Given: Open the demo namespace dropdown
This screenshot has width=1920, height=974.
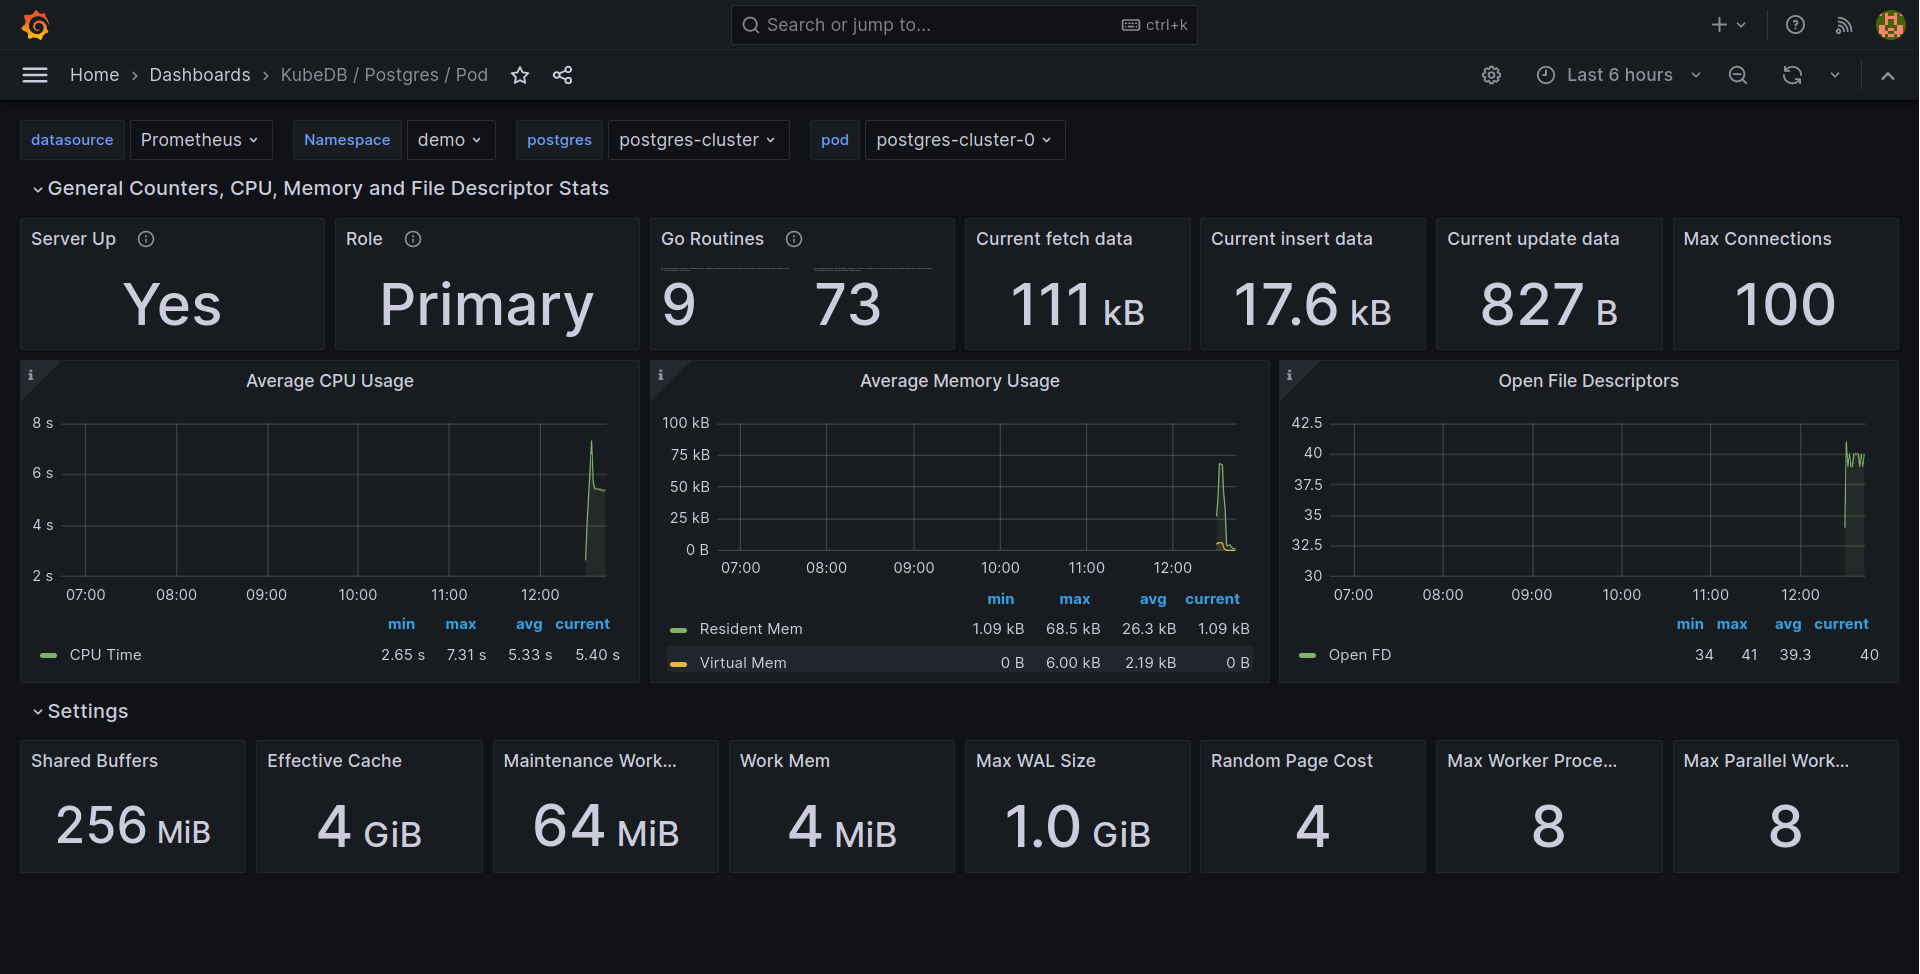Looking at the screenshot, I should coord(450,139).
